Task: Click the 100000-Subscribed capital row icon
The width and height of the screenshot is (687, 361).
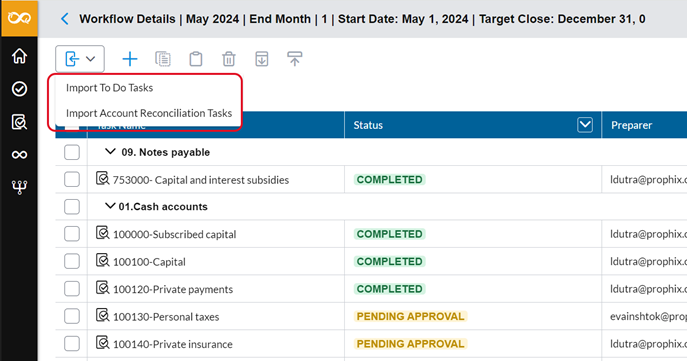Action: tap(103, 233)
